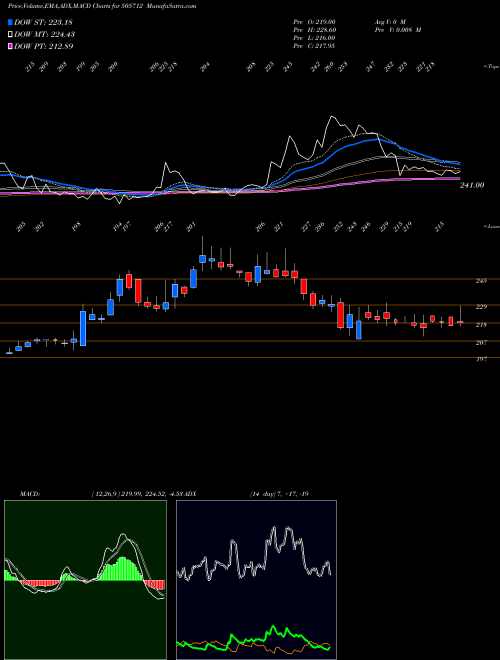The image size is (500, 660).
Task: Click the 'Pre C: 217.95' close value
Action: (x=314, y=46)
